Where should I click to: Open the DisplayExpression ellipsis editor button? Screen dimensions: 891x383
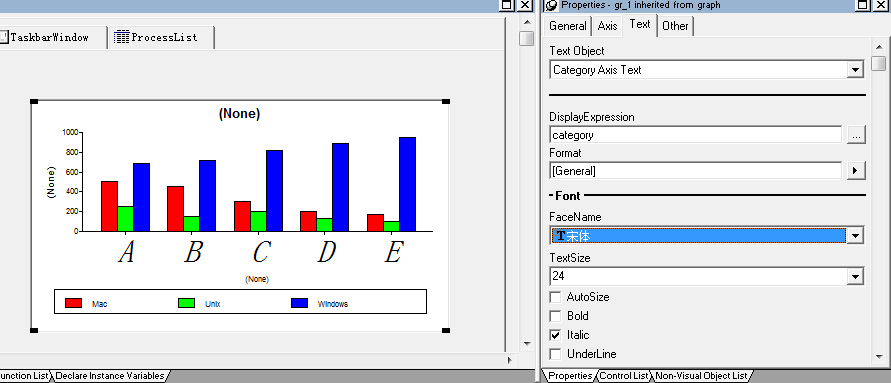click(x=856, y=135)
